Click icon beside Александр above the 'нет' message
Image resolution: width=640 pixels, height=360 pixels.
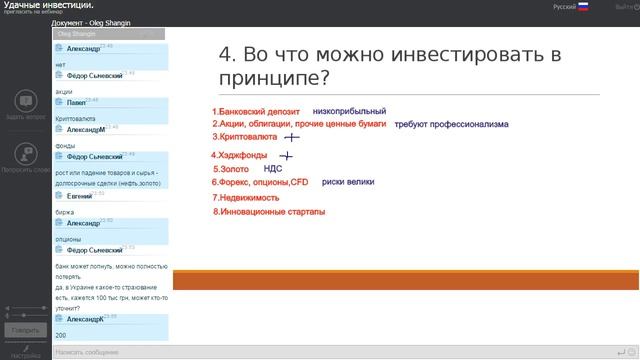(59, 48)
